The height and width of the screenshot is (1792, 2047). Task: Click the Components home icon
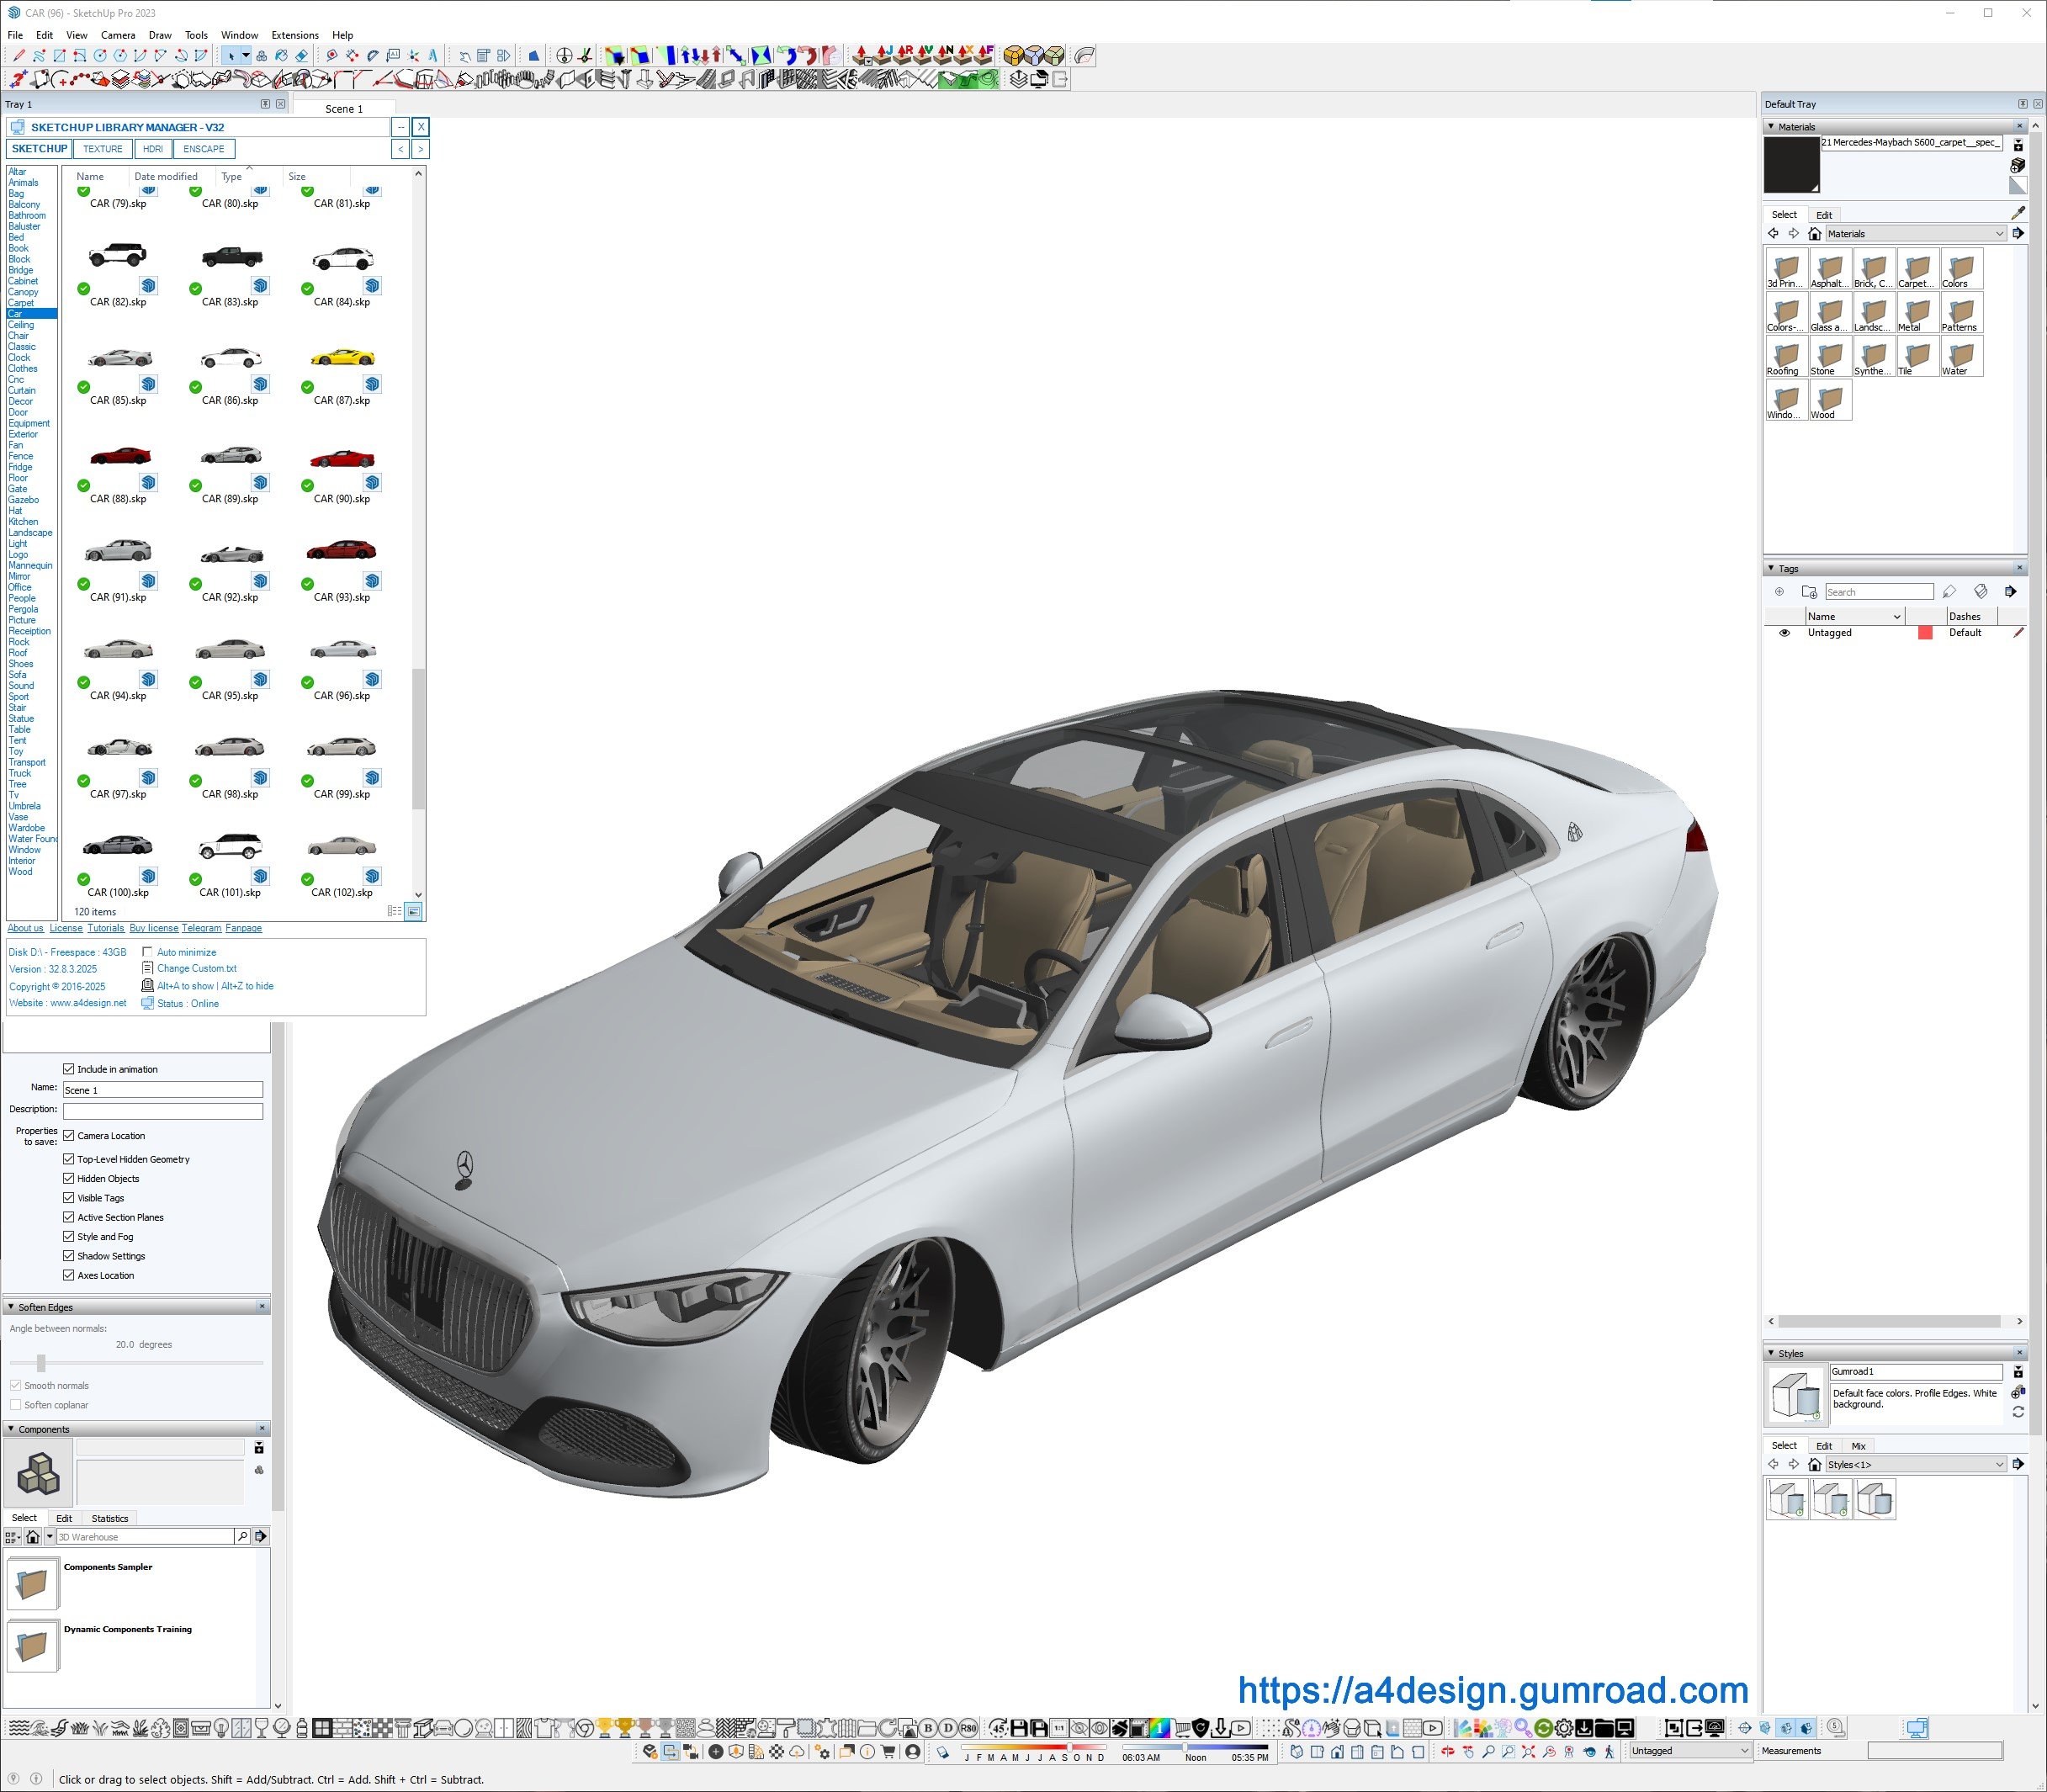[x=32, y=1537]
